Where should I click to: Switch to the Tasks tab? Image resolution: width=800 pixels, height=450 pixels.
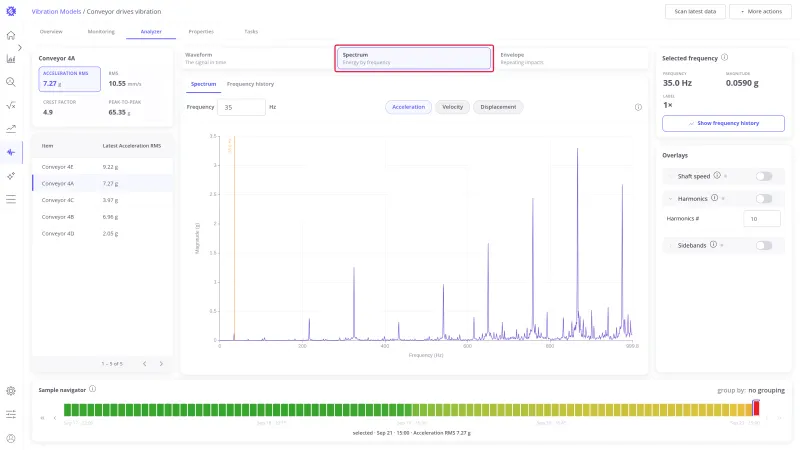pyautogui.click(x=251, y=32)
